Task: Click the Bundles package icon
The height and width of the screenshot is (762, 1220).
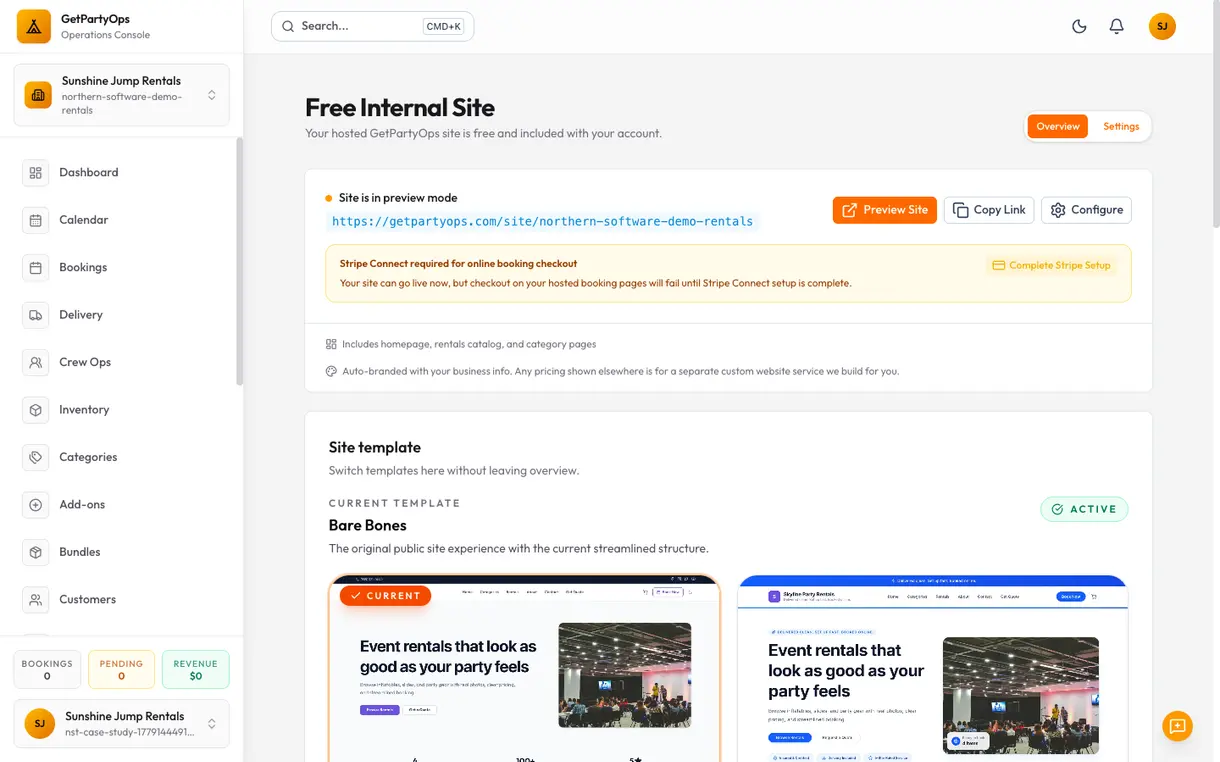Action: click(36, 553)
